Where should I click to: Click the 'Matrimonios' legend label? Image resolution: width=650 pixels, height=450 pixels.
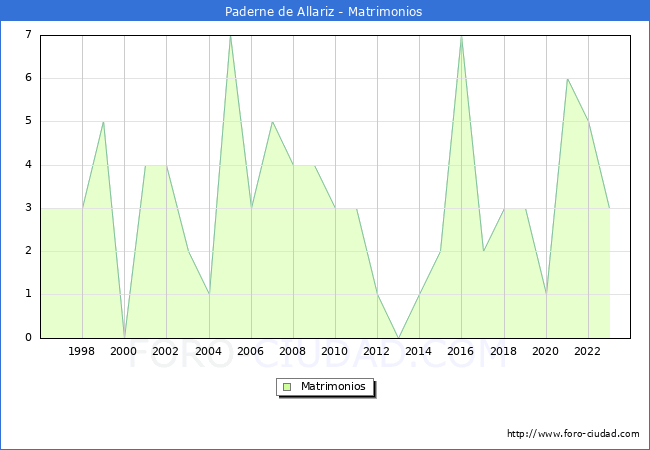(x=333, y=387)
